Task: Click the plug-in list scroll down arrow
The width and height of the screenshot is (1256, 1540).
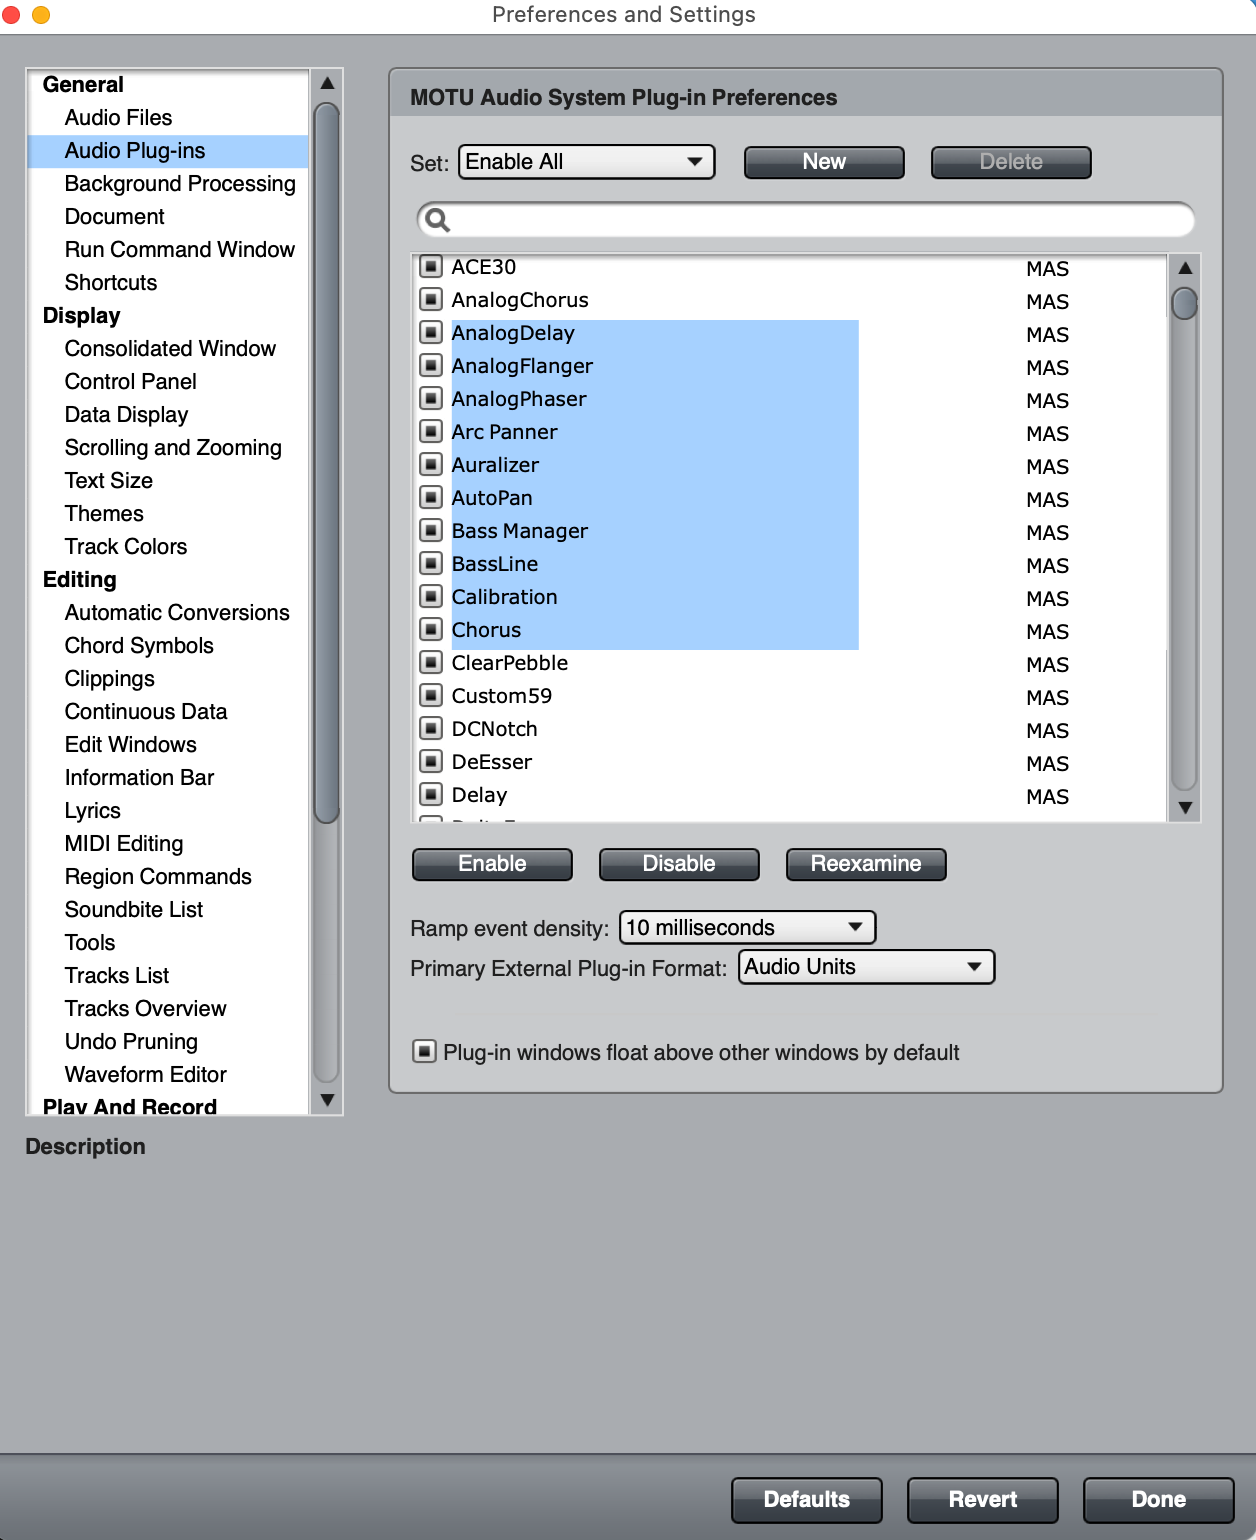Action: pyautogui.click(x=1185, y=808)
